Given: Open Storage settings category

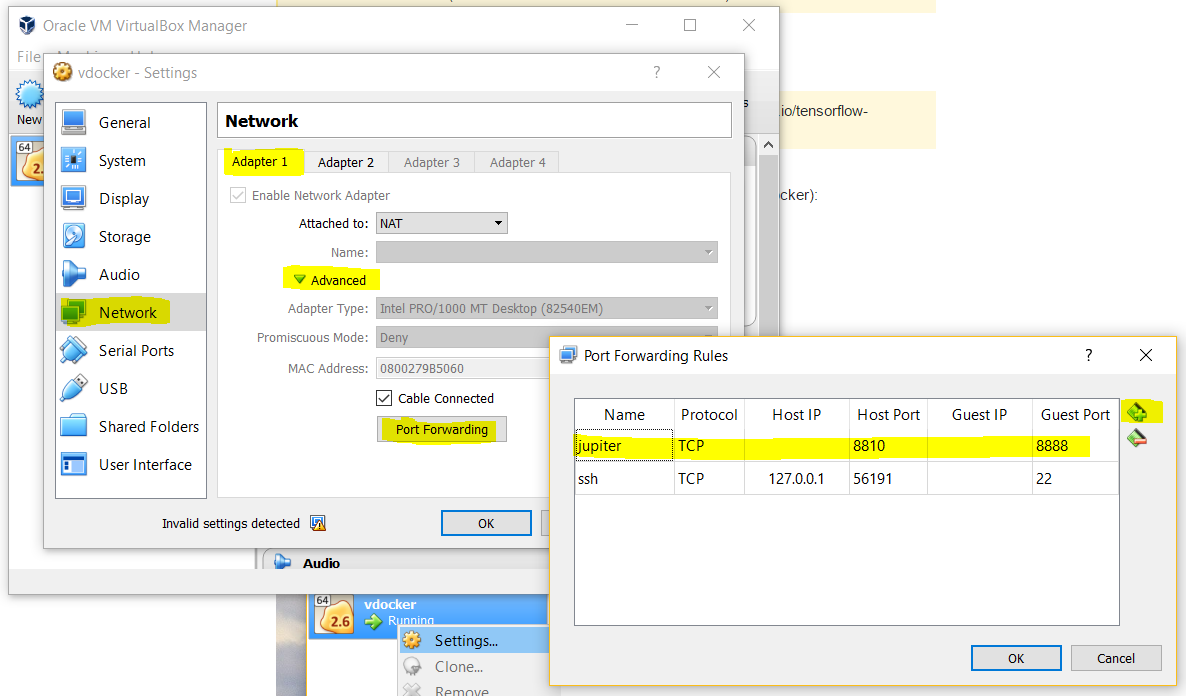Looking at the screenshot, I should (130, 237).
